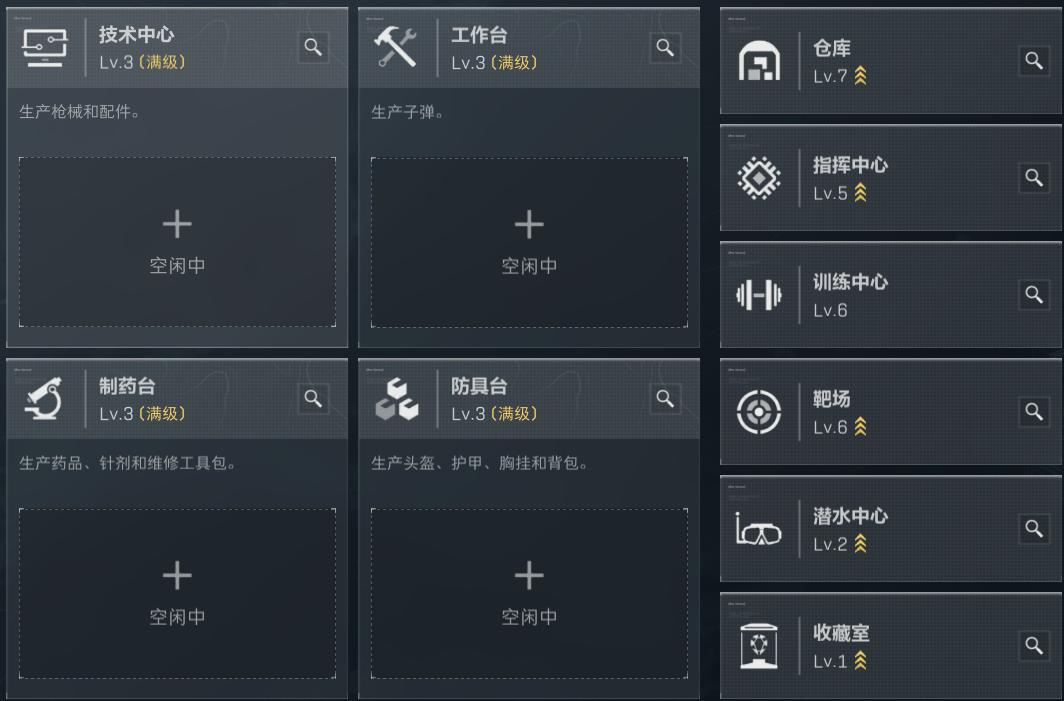Click the 收藏室 Lv.1 upgrade chevrons
Image resolution: width=1064 pixels, height=701 pixels.
coord(860,661)
